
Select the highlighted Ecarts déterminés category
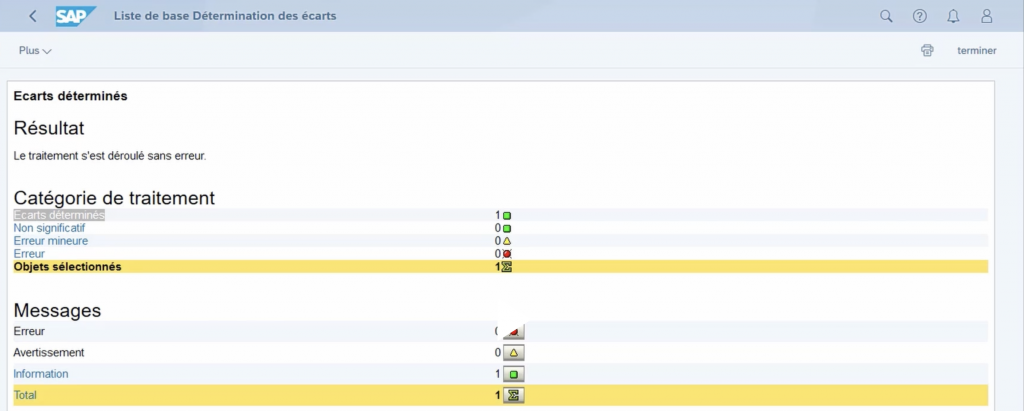59,215
